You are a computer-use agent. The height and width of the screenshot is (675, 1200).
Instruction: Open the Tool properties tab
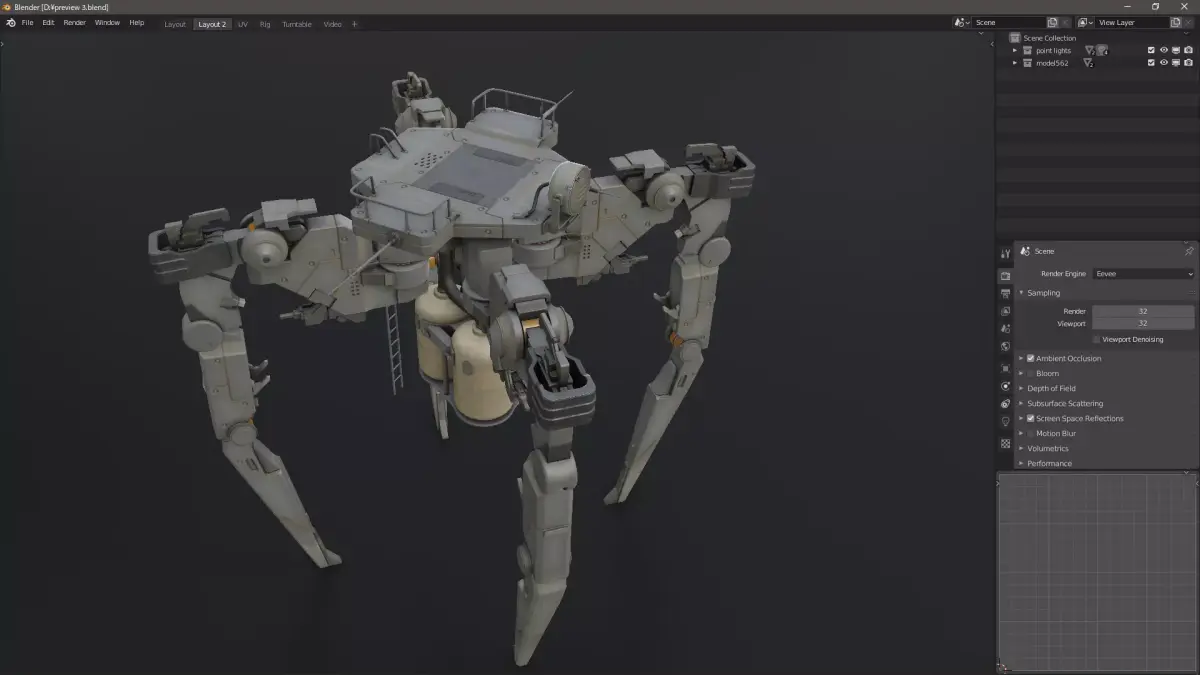1006,254
